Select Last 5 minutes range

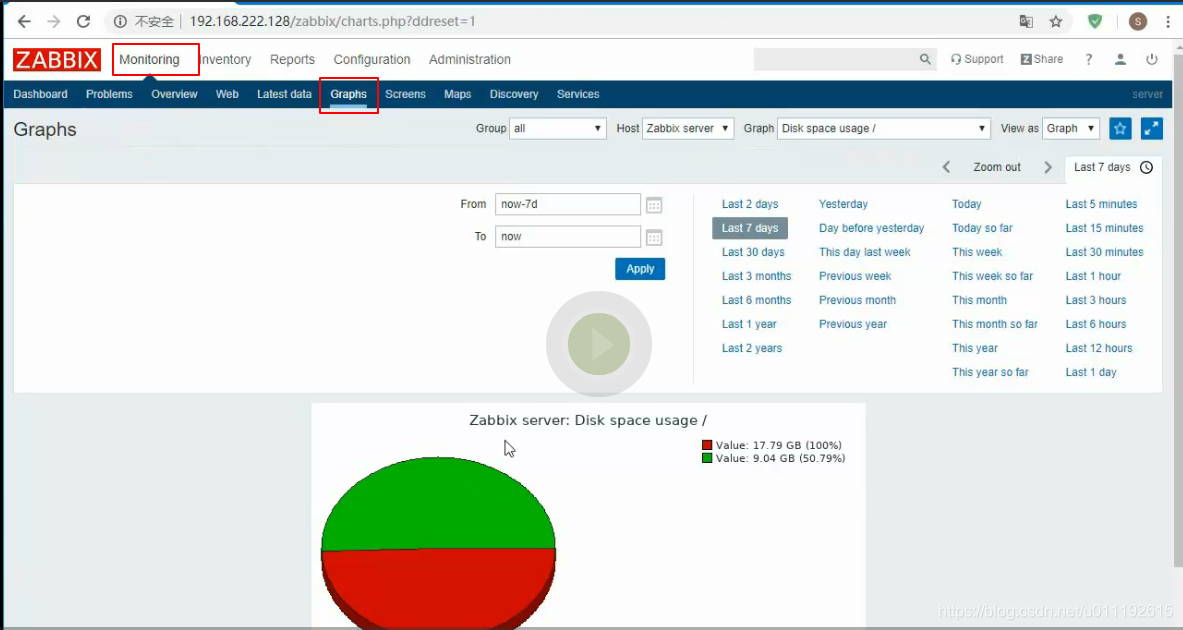[1102, 204]
